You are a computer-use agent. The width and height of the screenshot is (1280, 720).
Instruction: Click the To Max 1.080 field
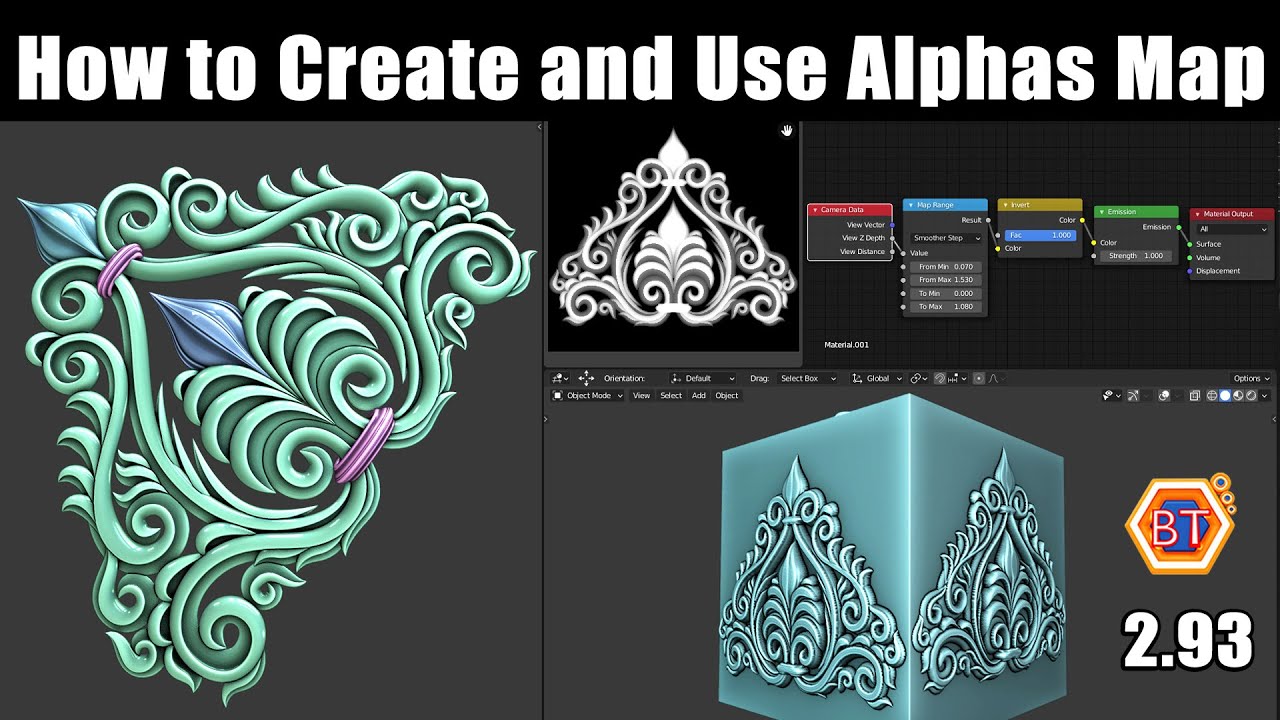[x=946, y=307]
